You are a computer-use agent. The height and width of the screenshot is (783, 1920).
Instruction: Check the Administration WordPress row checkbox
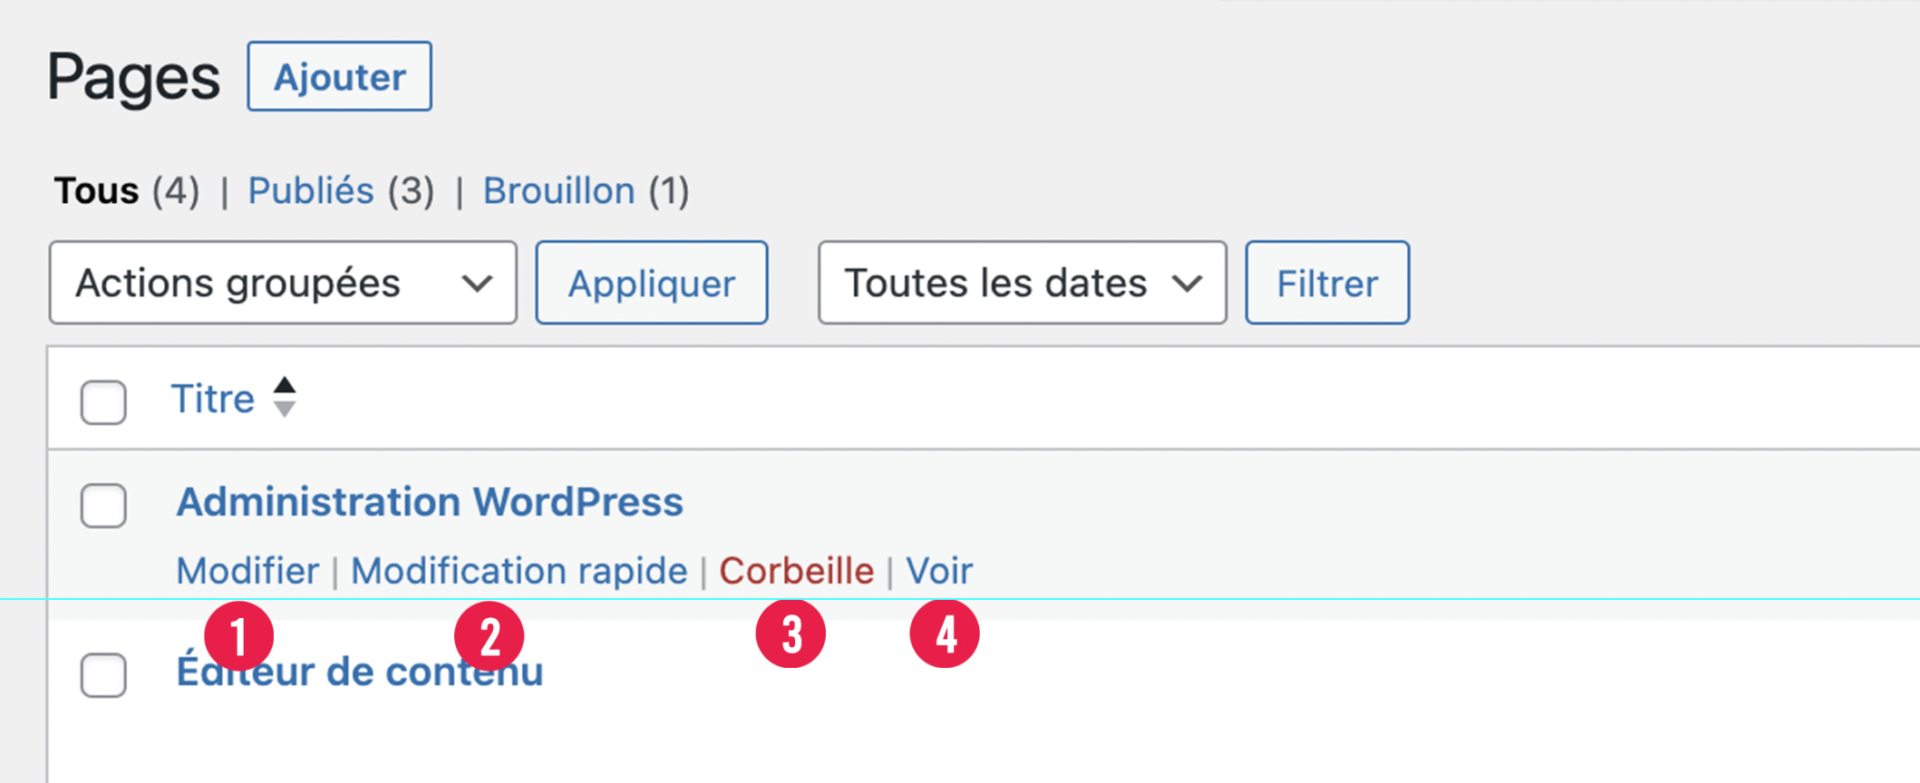point(103,505)
